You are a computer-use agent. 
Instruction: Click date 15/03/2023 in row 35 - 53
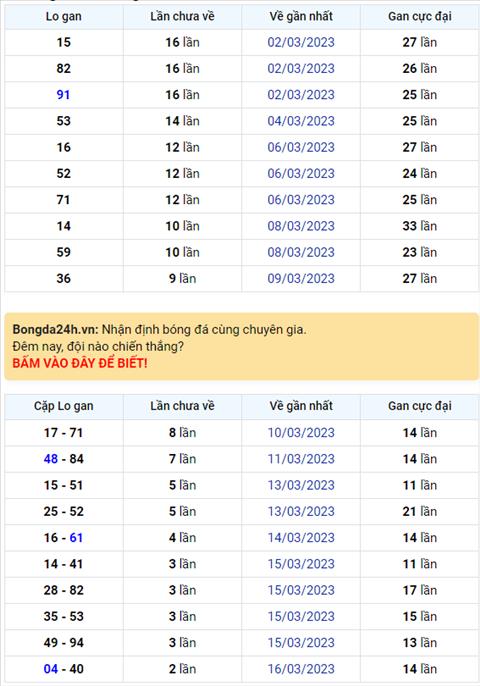coord(301,616)
